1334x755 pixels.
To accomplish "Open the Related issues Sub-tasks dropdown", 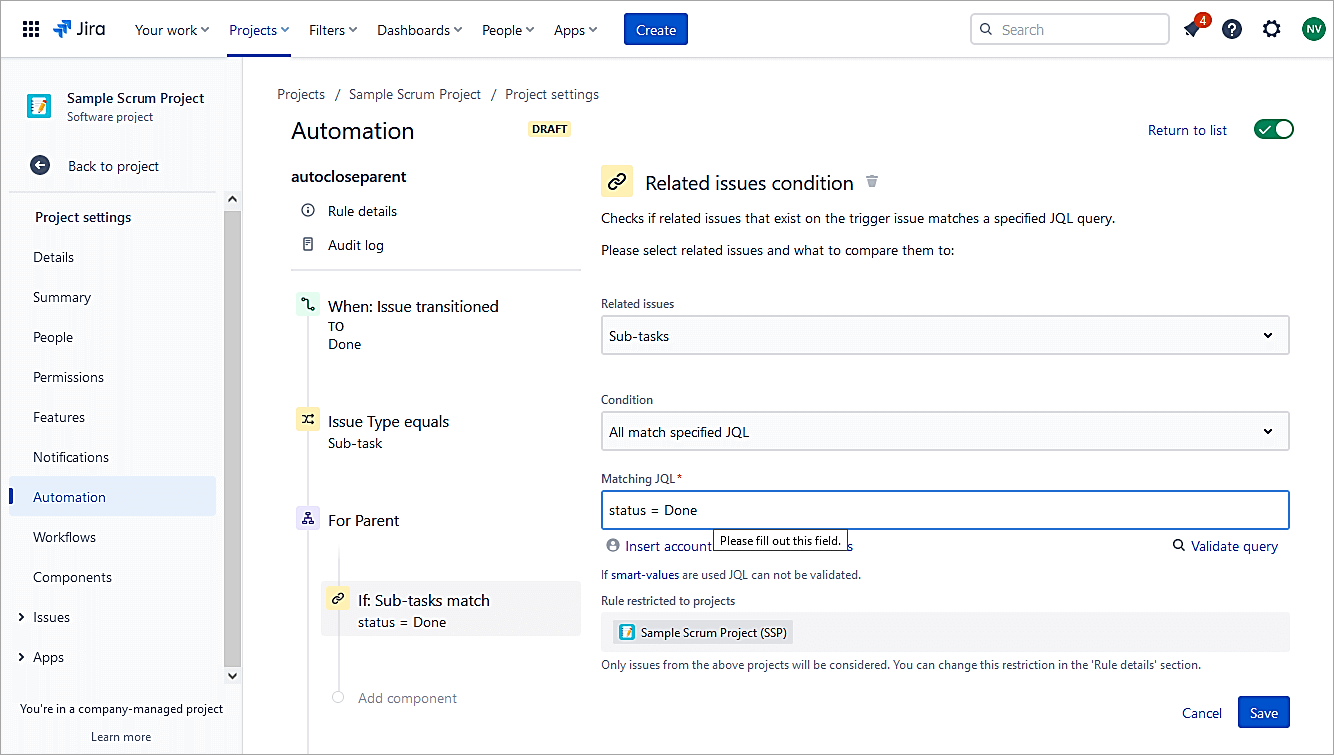I will click(x=944, y=336).
